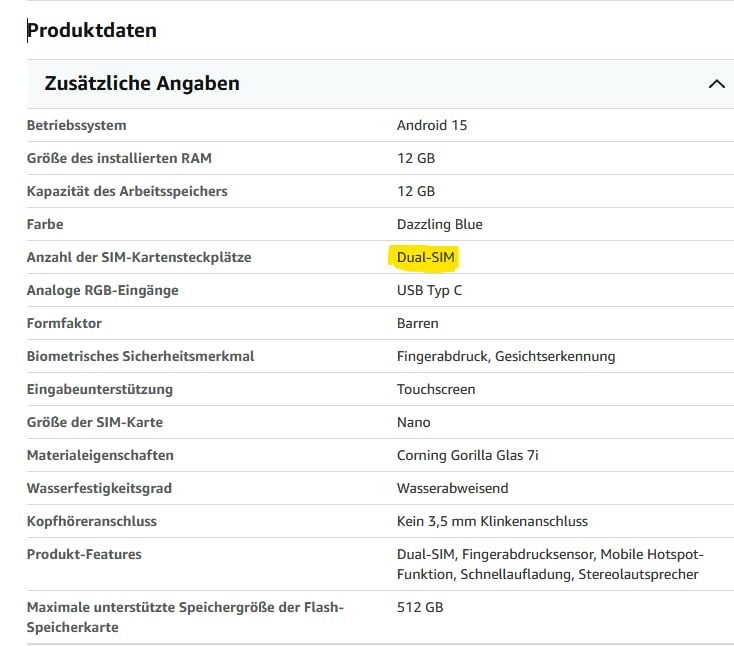Select the Betriebssystem label
The image size is (734, 646).
[77, 125]
